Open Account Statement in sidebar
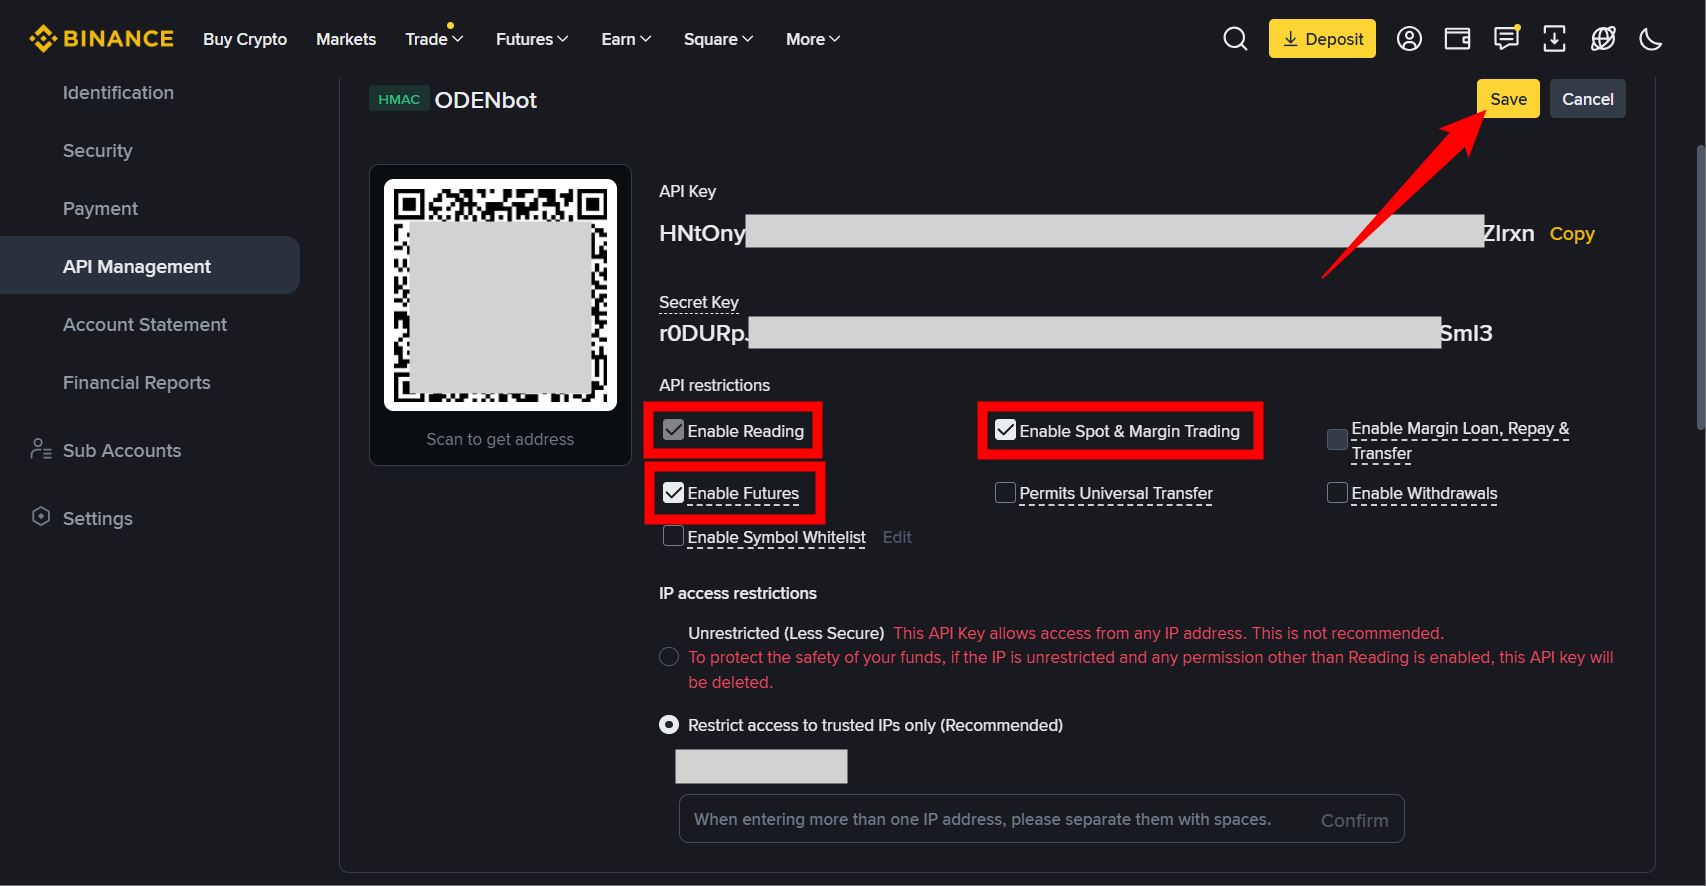 [x=145, y=325]
